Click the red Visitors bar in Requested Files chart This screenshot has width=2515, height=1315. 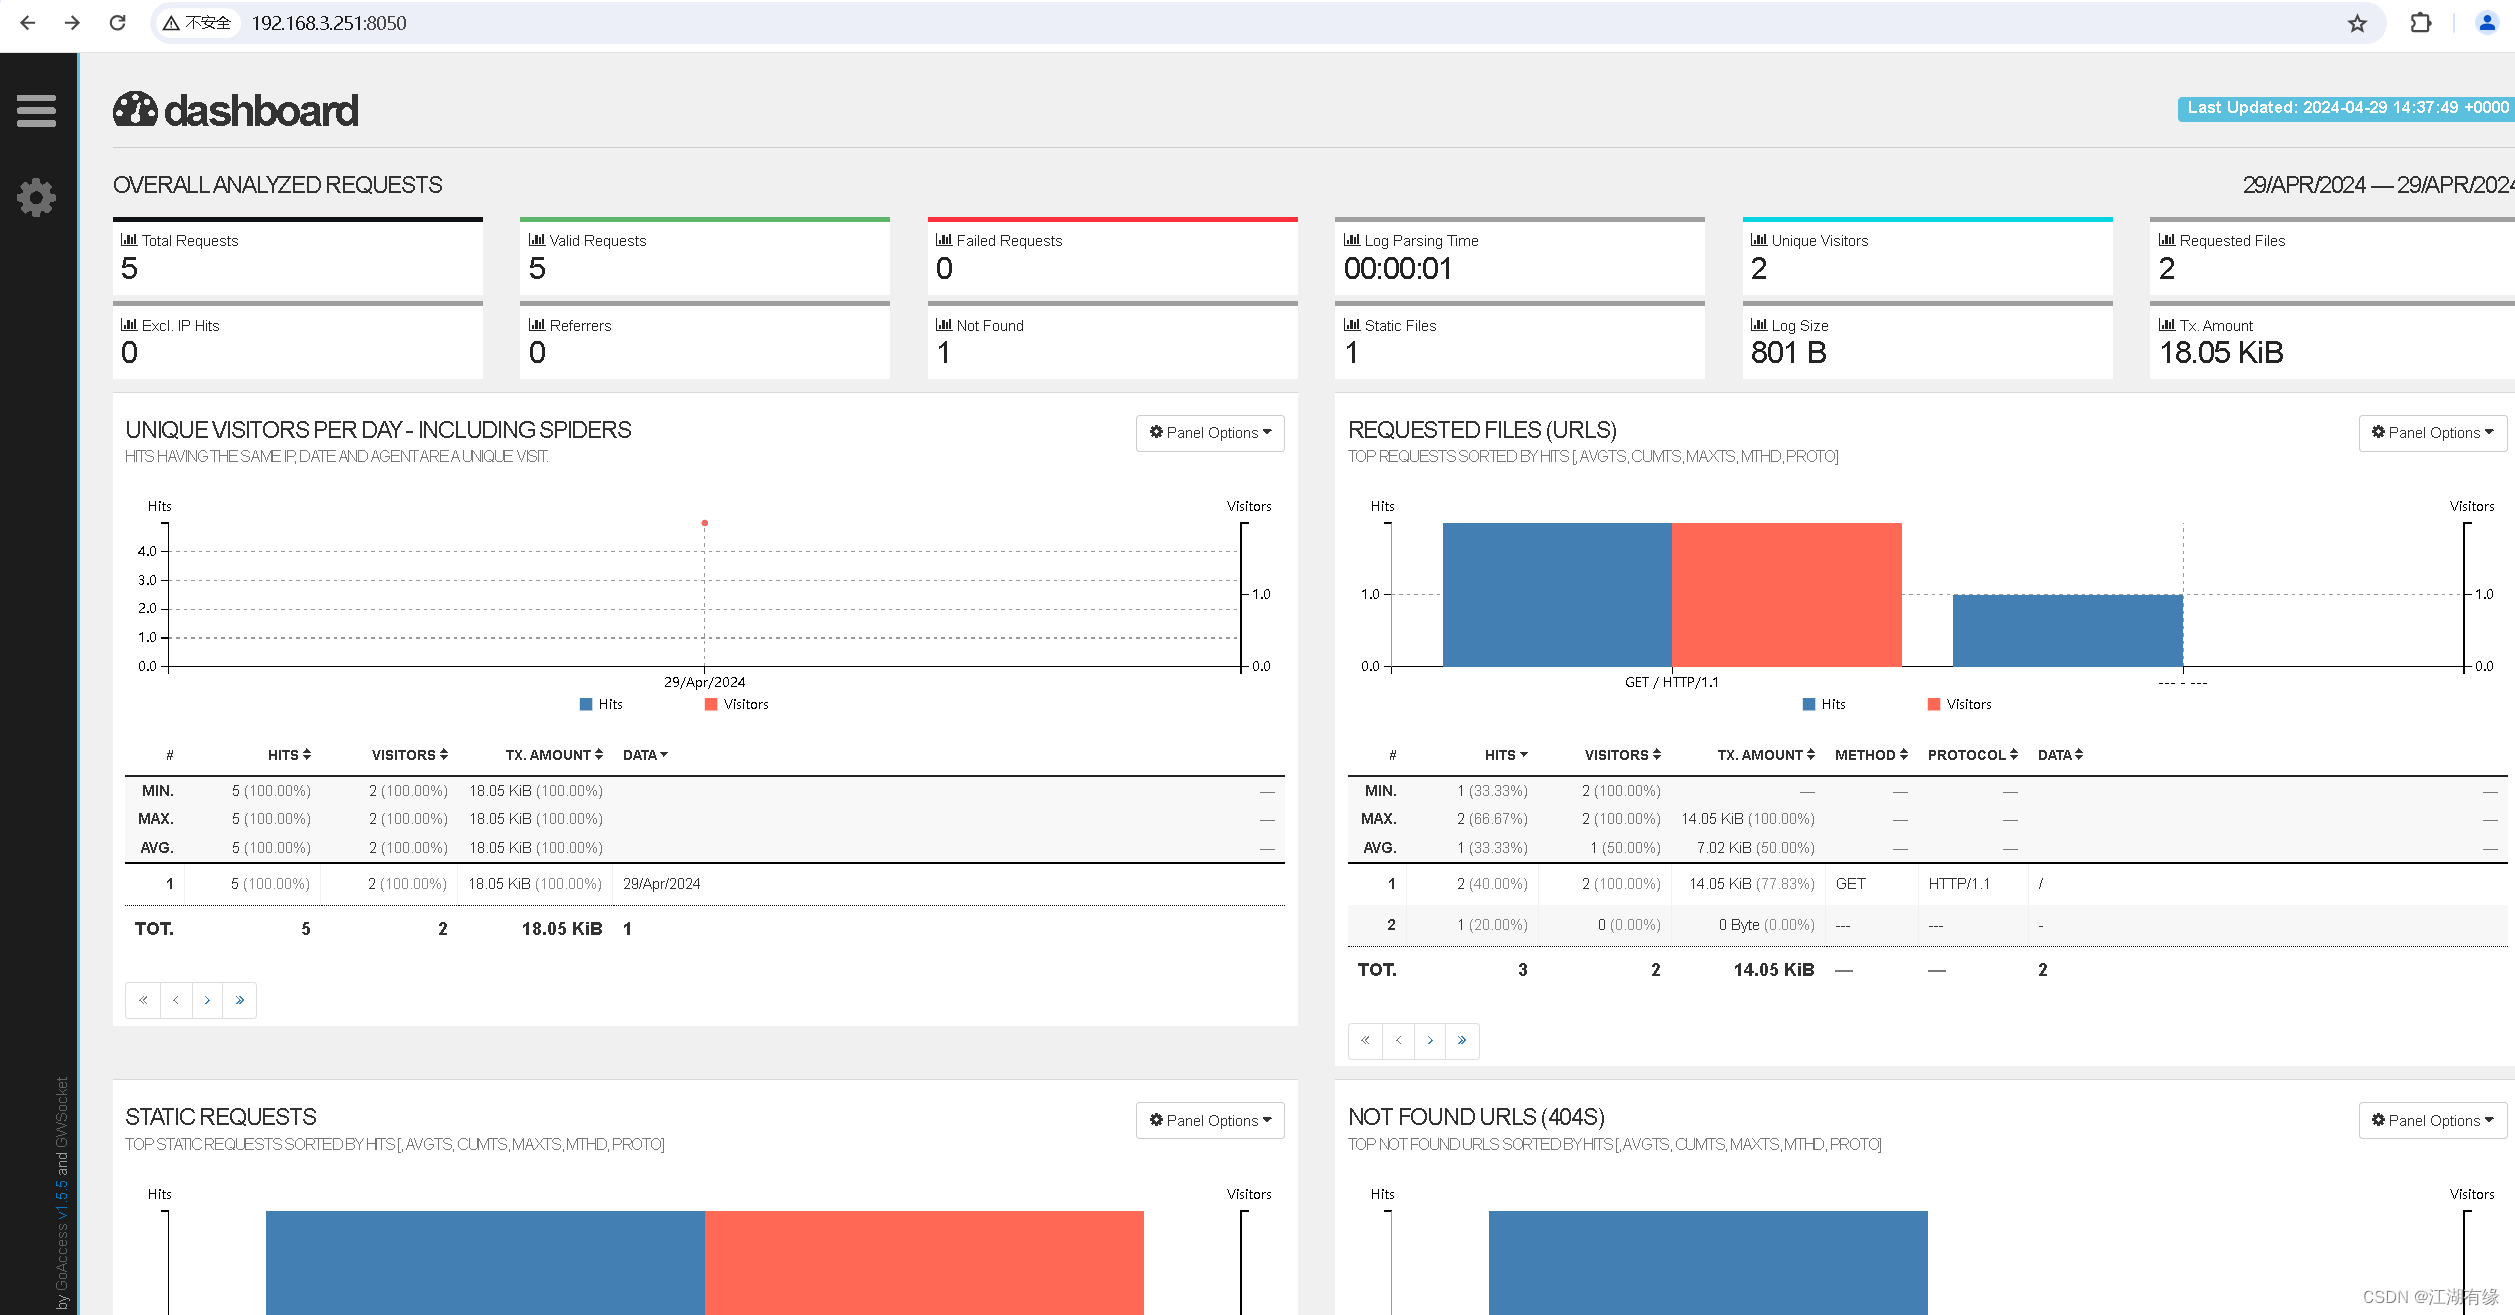tap(1786, 594)
